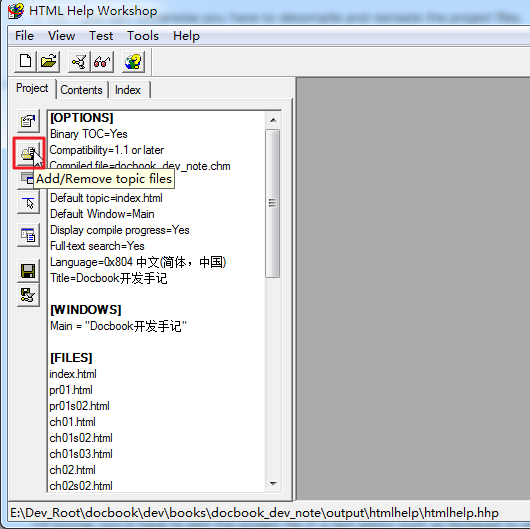
Task: Click the project list scroll-up arrow
Action: pyautogui.click(x=273, y=120)
